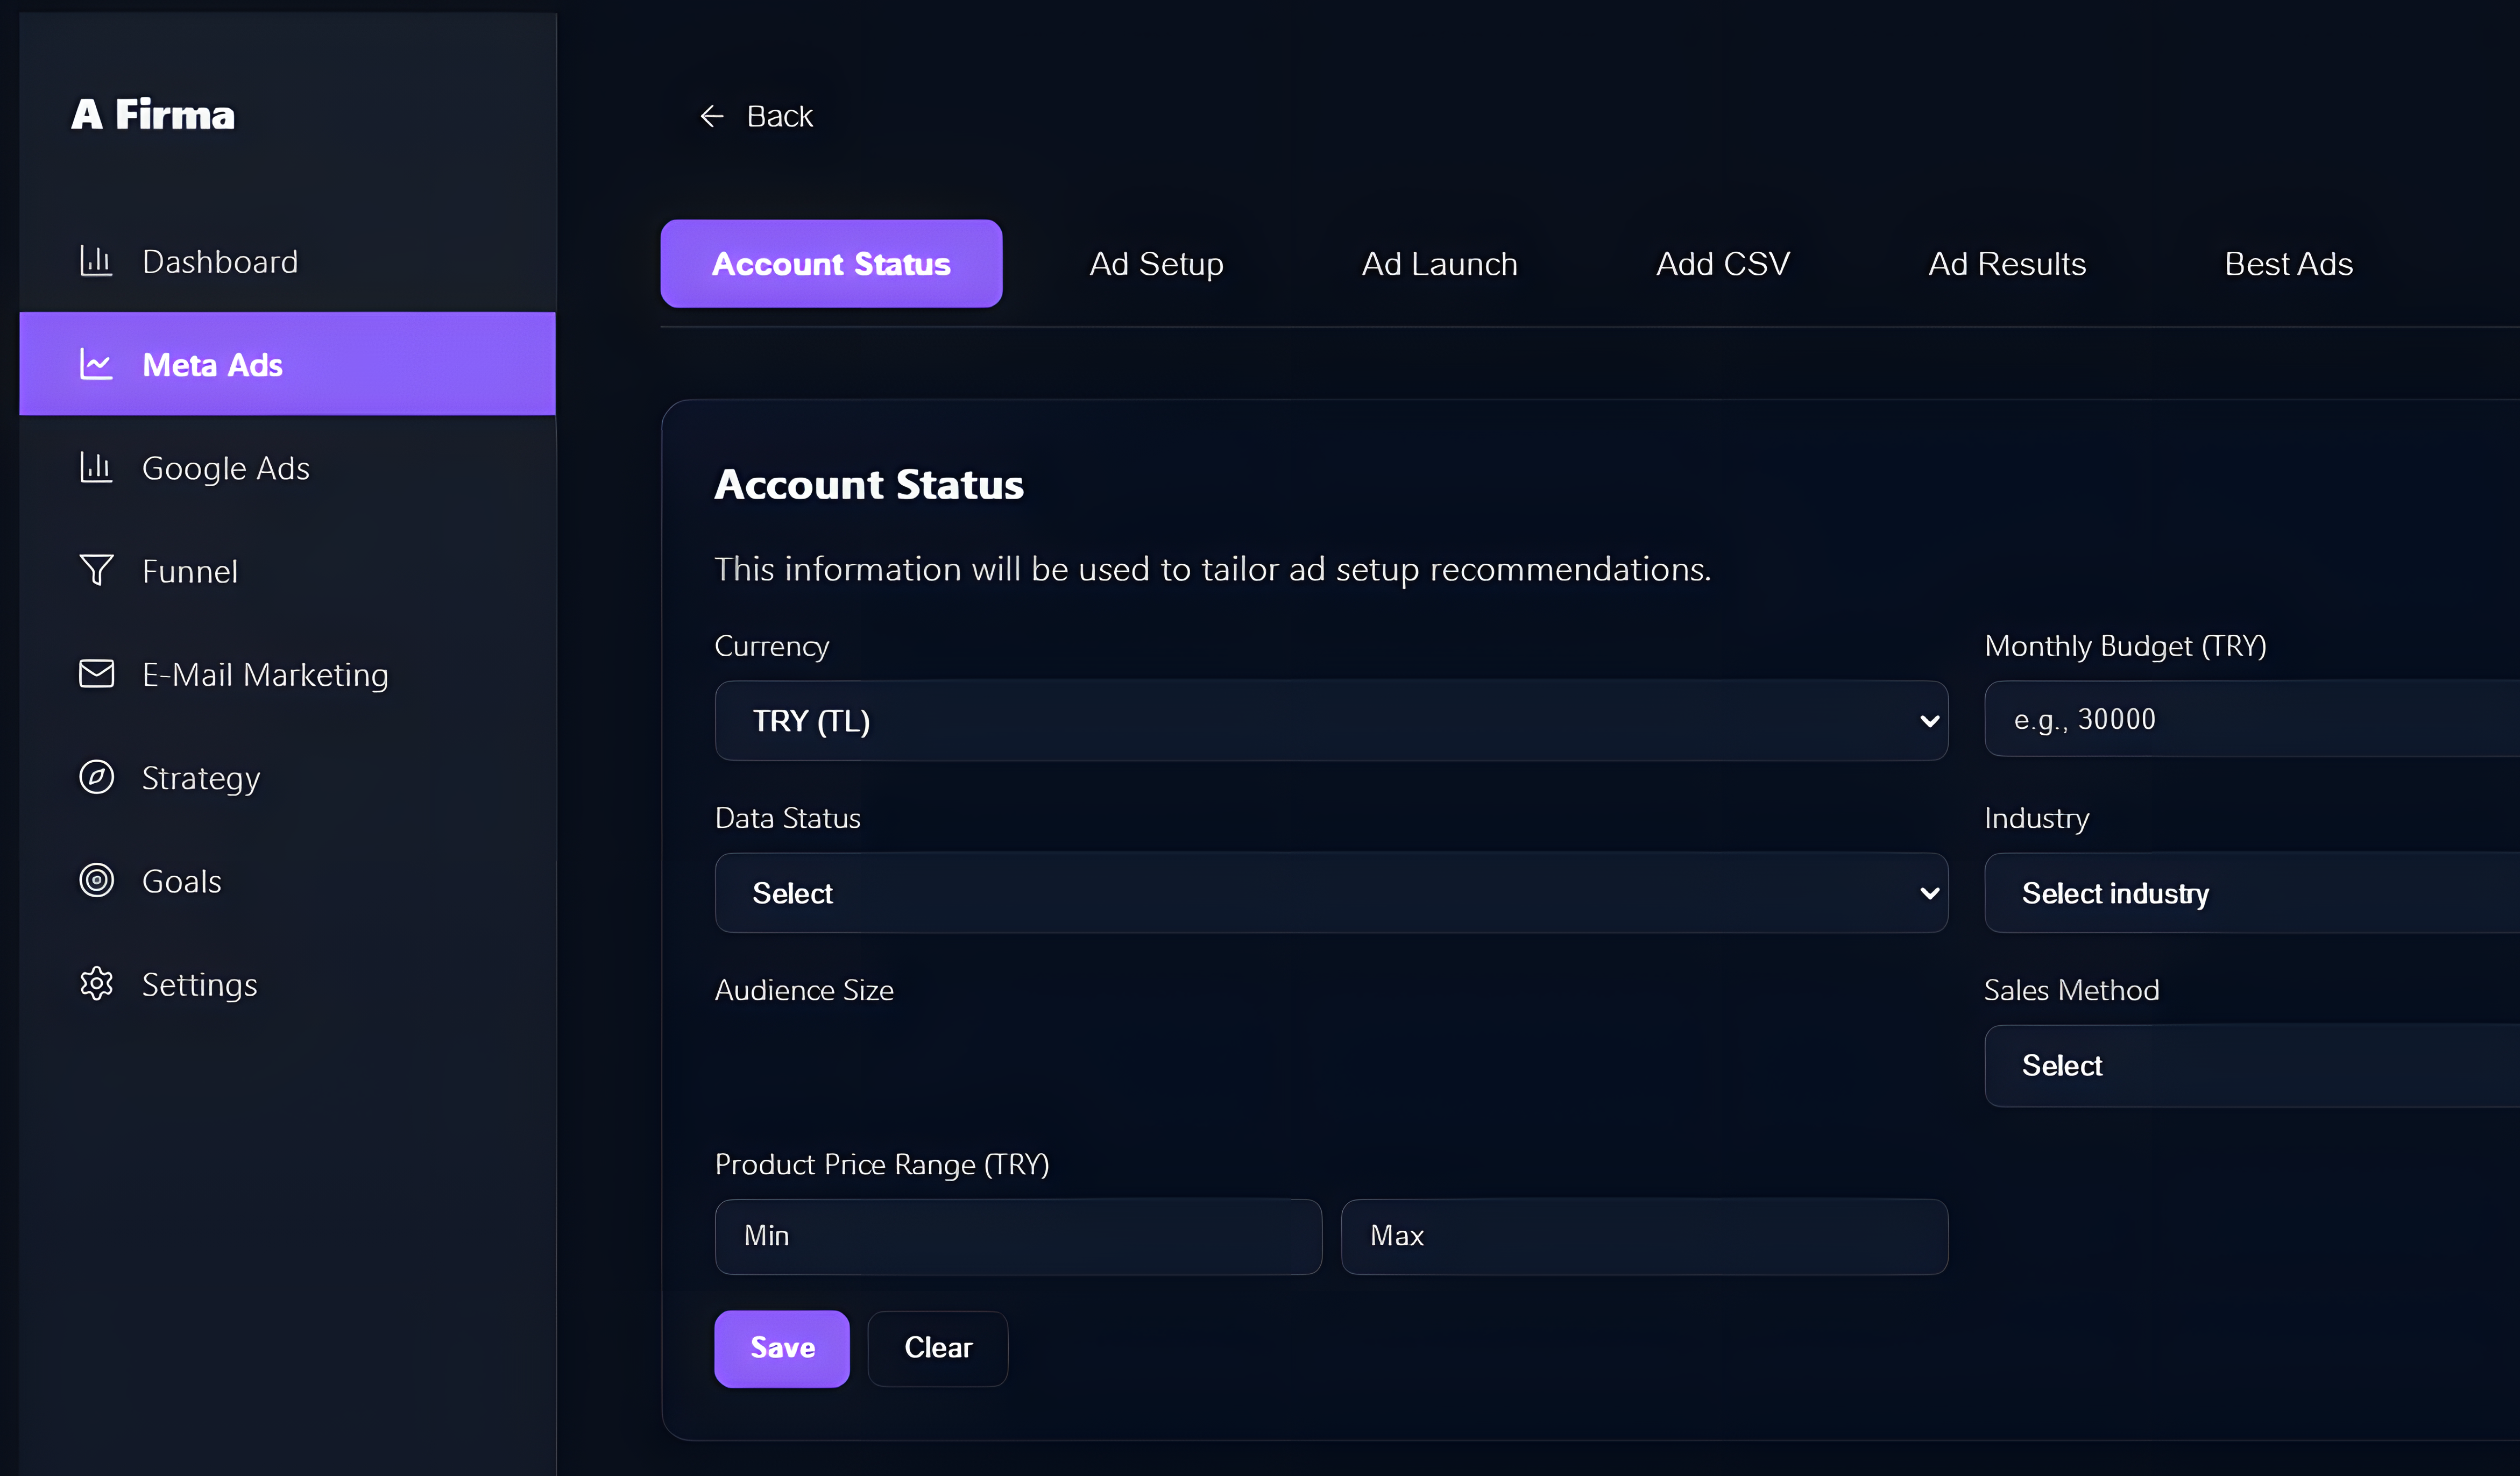The width and height of the screenshot is (2520, 1476).
Task: Click the Strategy compass icon
Action: tap(96, 777)
